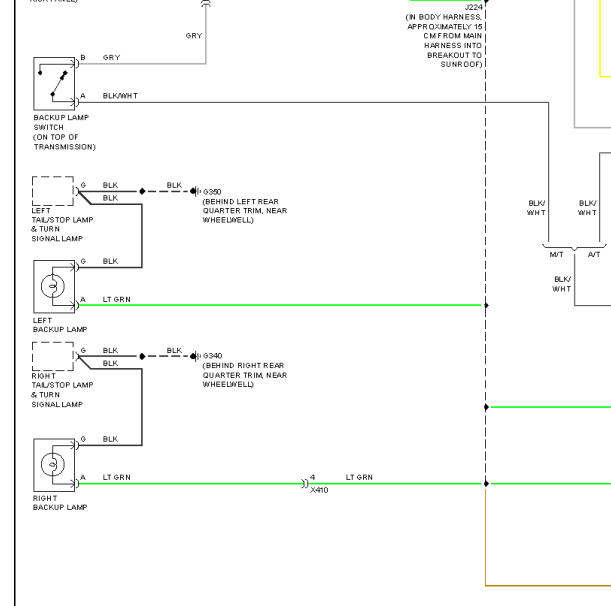Click 'BLK' label on dashed wire to G340
This screenshot has height=606, width=611.
pos(174,350)
